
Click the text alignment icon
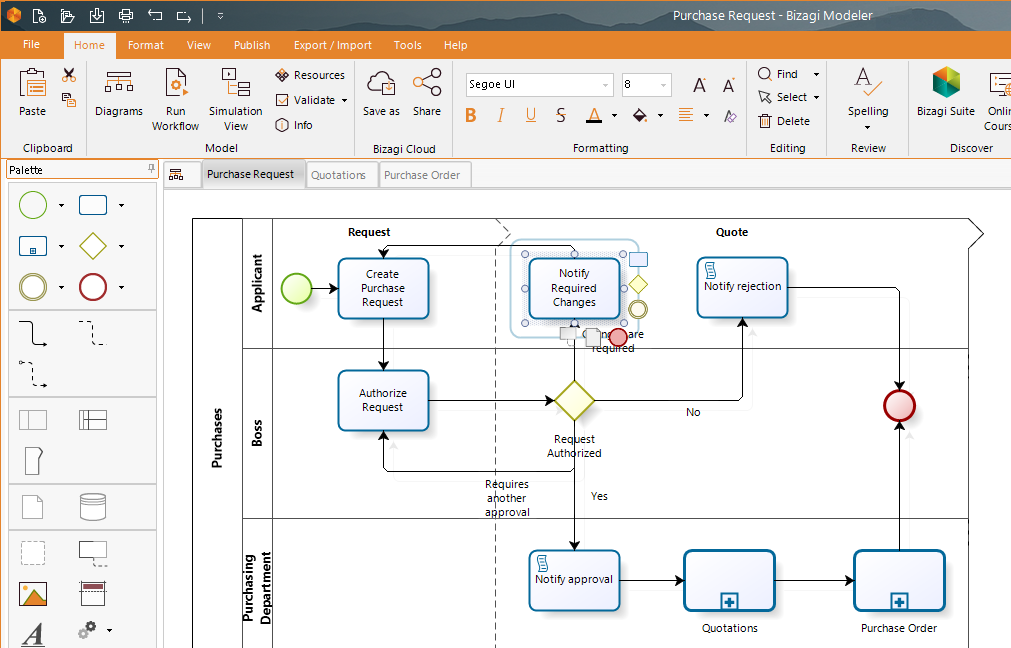(x=686, y=115)
